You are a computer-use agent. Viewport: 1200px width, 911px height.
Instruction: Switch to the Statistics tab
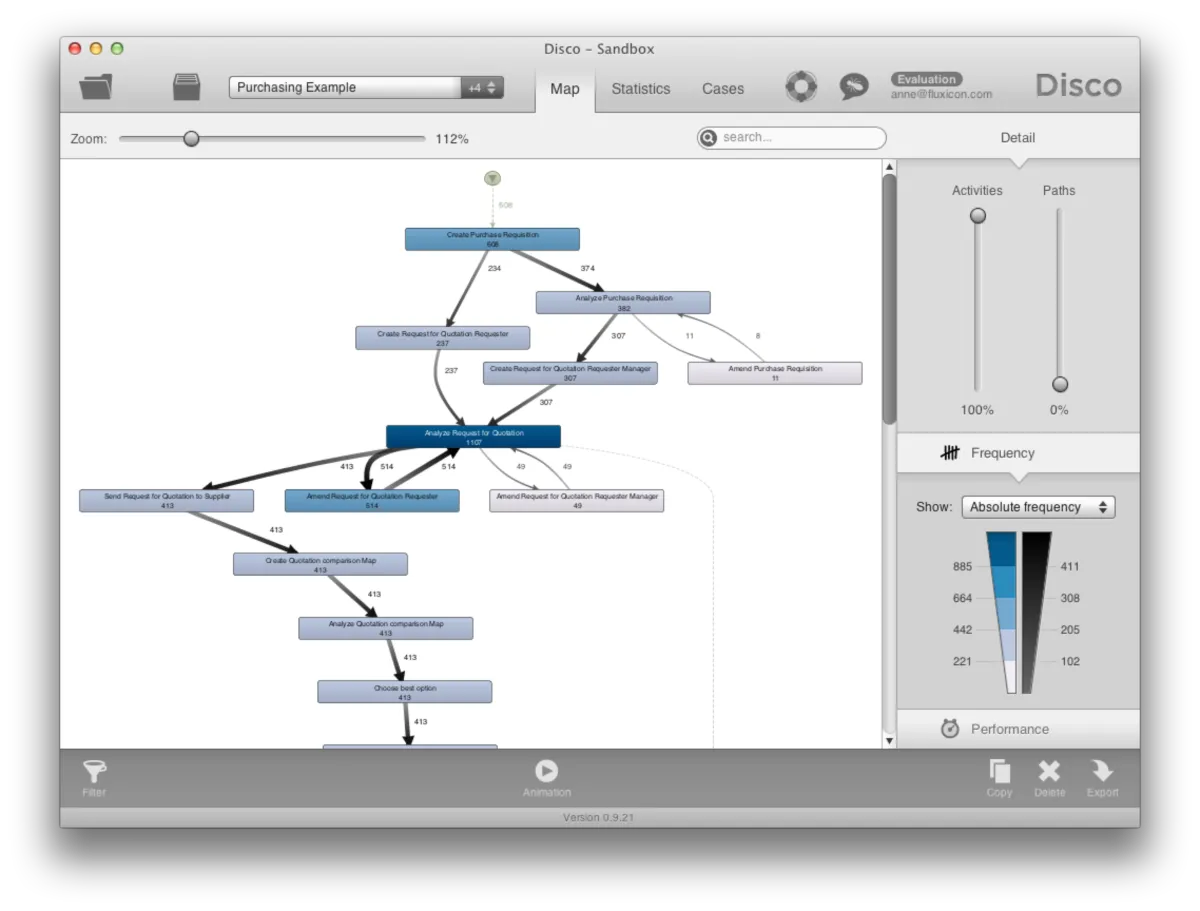(641, 89)
